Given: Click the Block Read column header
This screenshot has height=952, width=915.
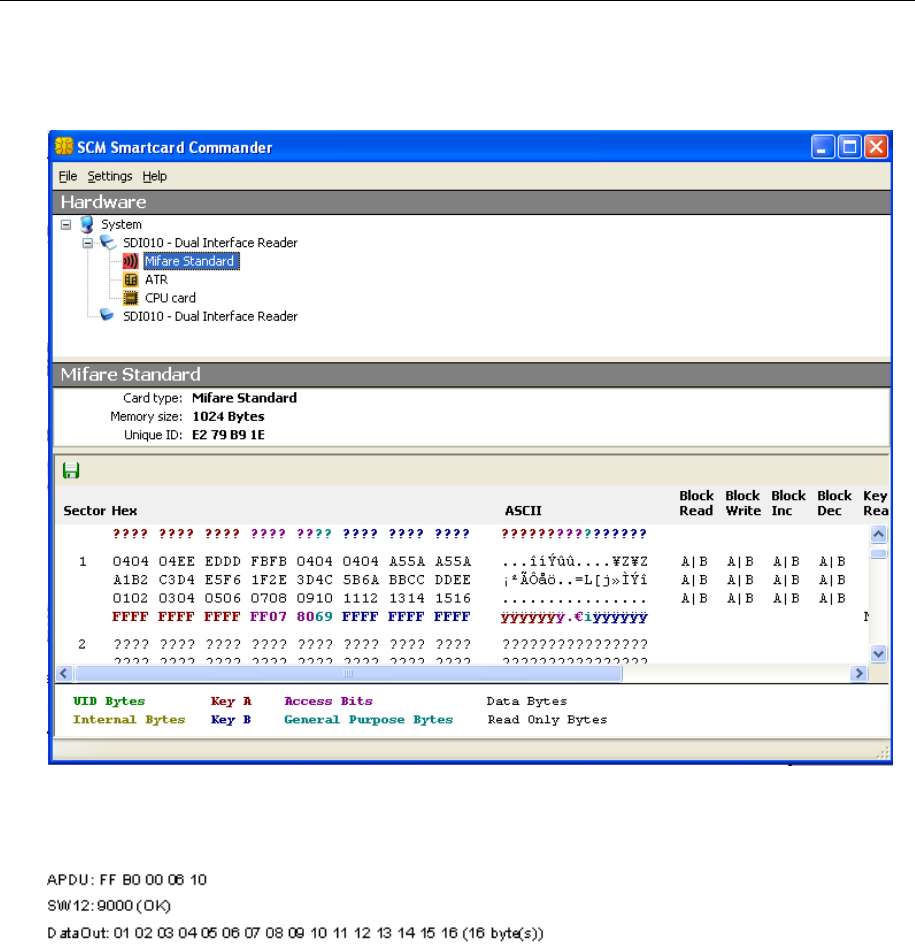Looking at the screenshot, I should point(696,503).
